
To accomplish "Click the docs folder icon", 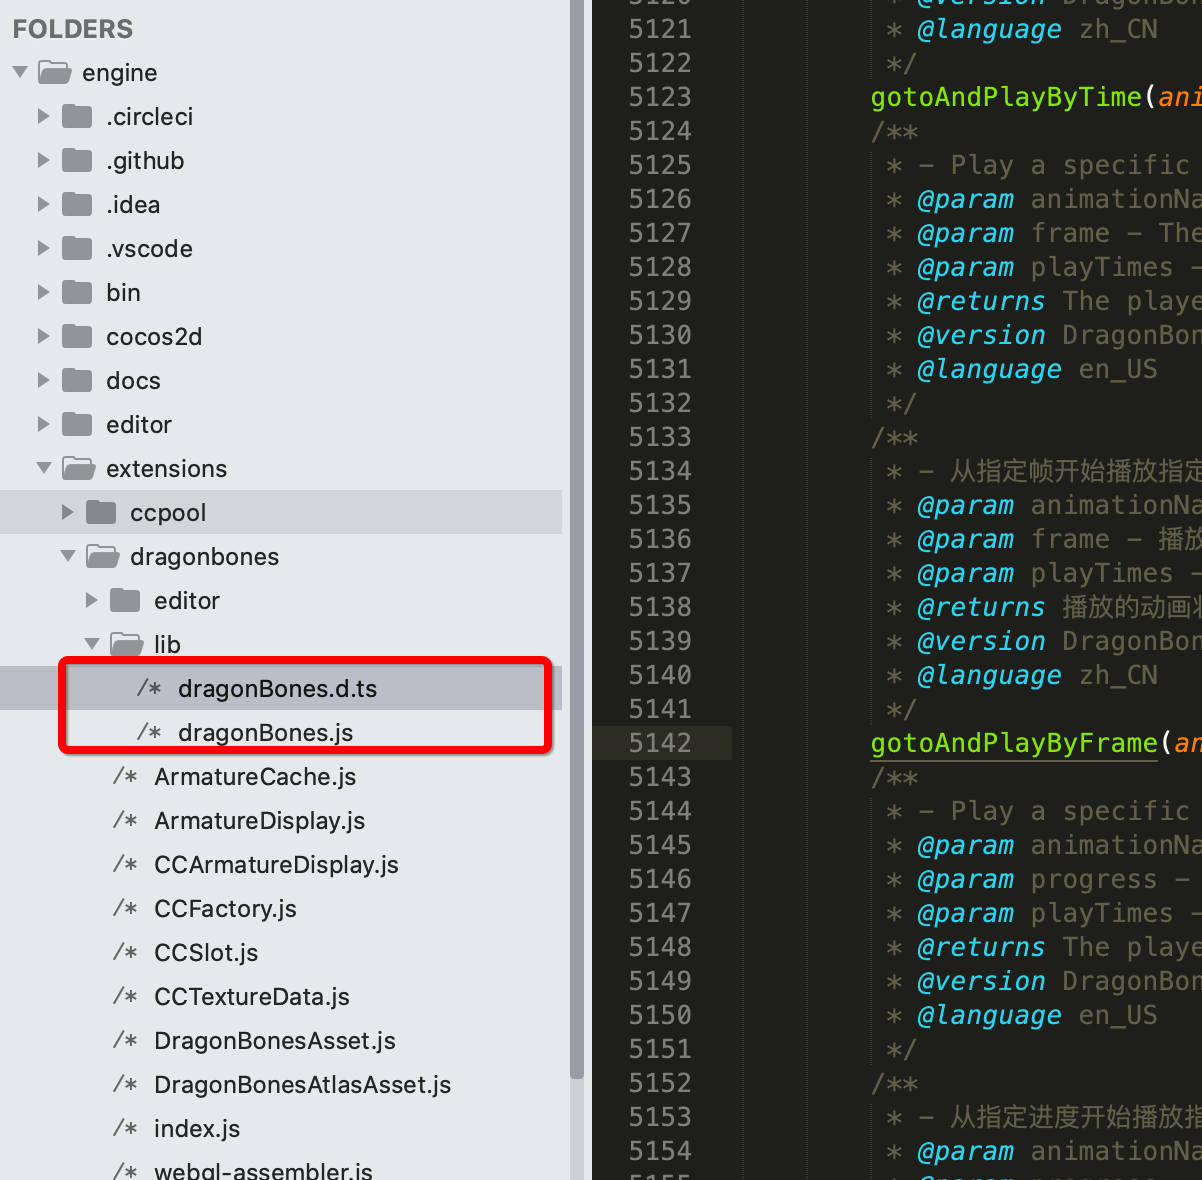I will click(77, 381).
